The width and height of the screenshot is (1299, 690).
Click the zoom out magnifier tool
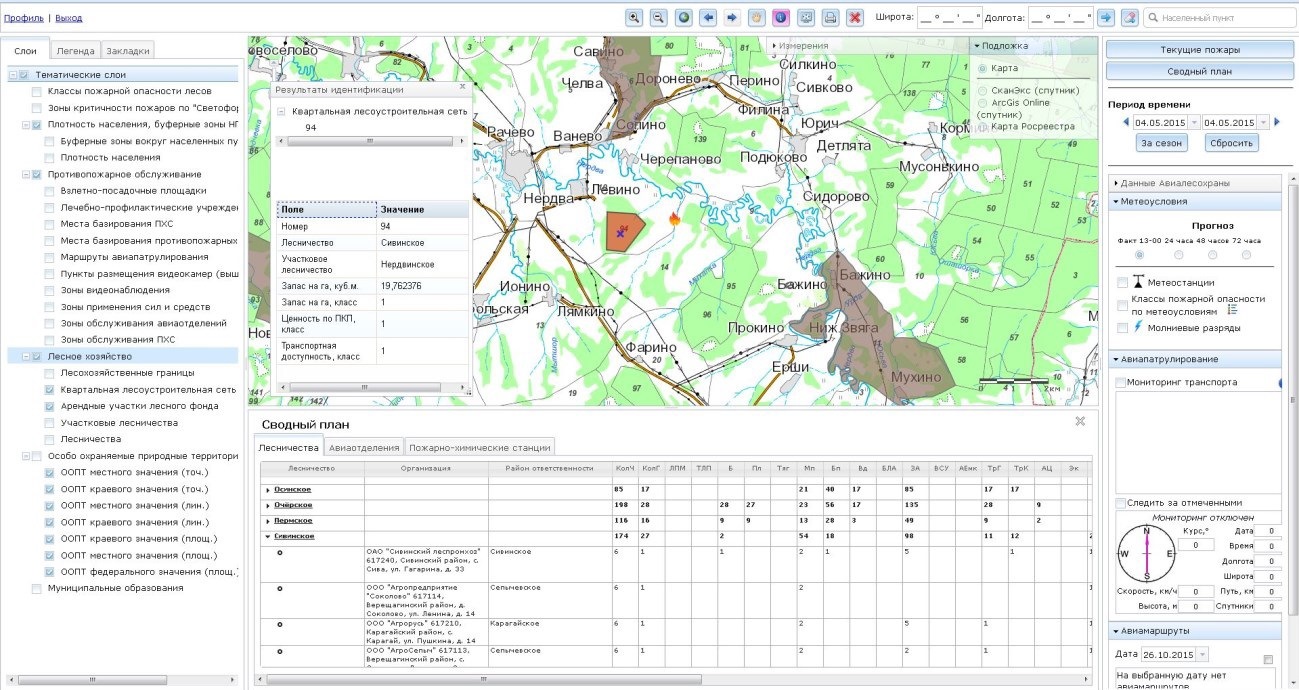coord(658,17)
